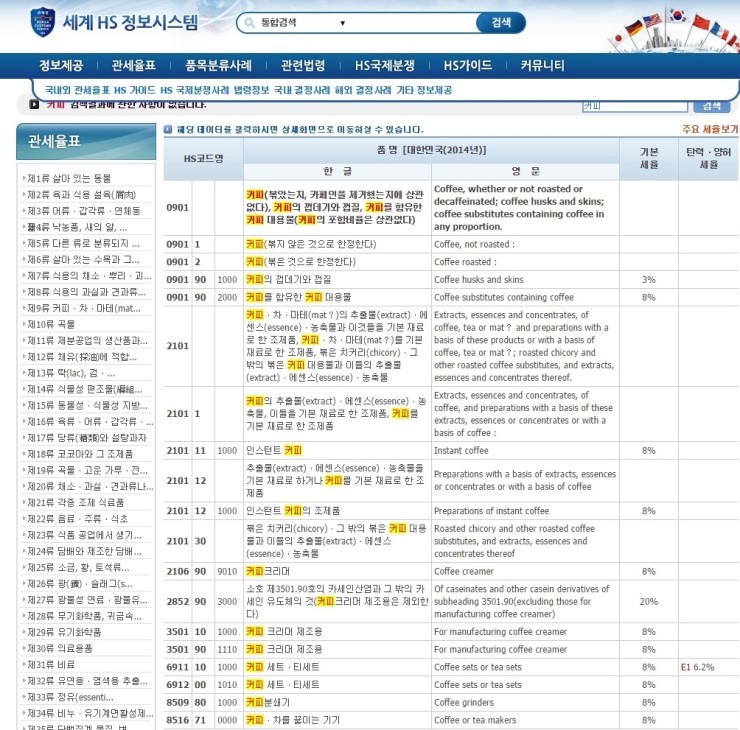Select 제24류 담배 tree item

tap(84, 551)
